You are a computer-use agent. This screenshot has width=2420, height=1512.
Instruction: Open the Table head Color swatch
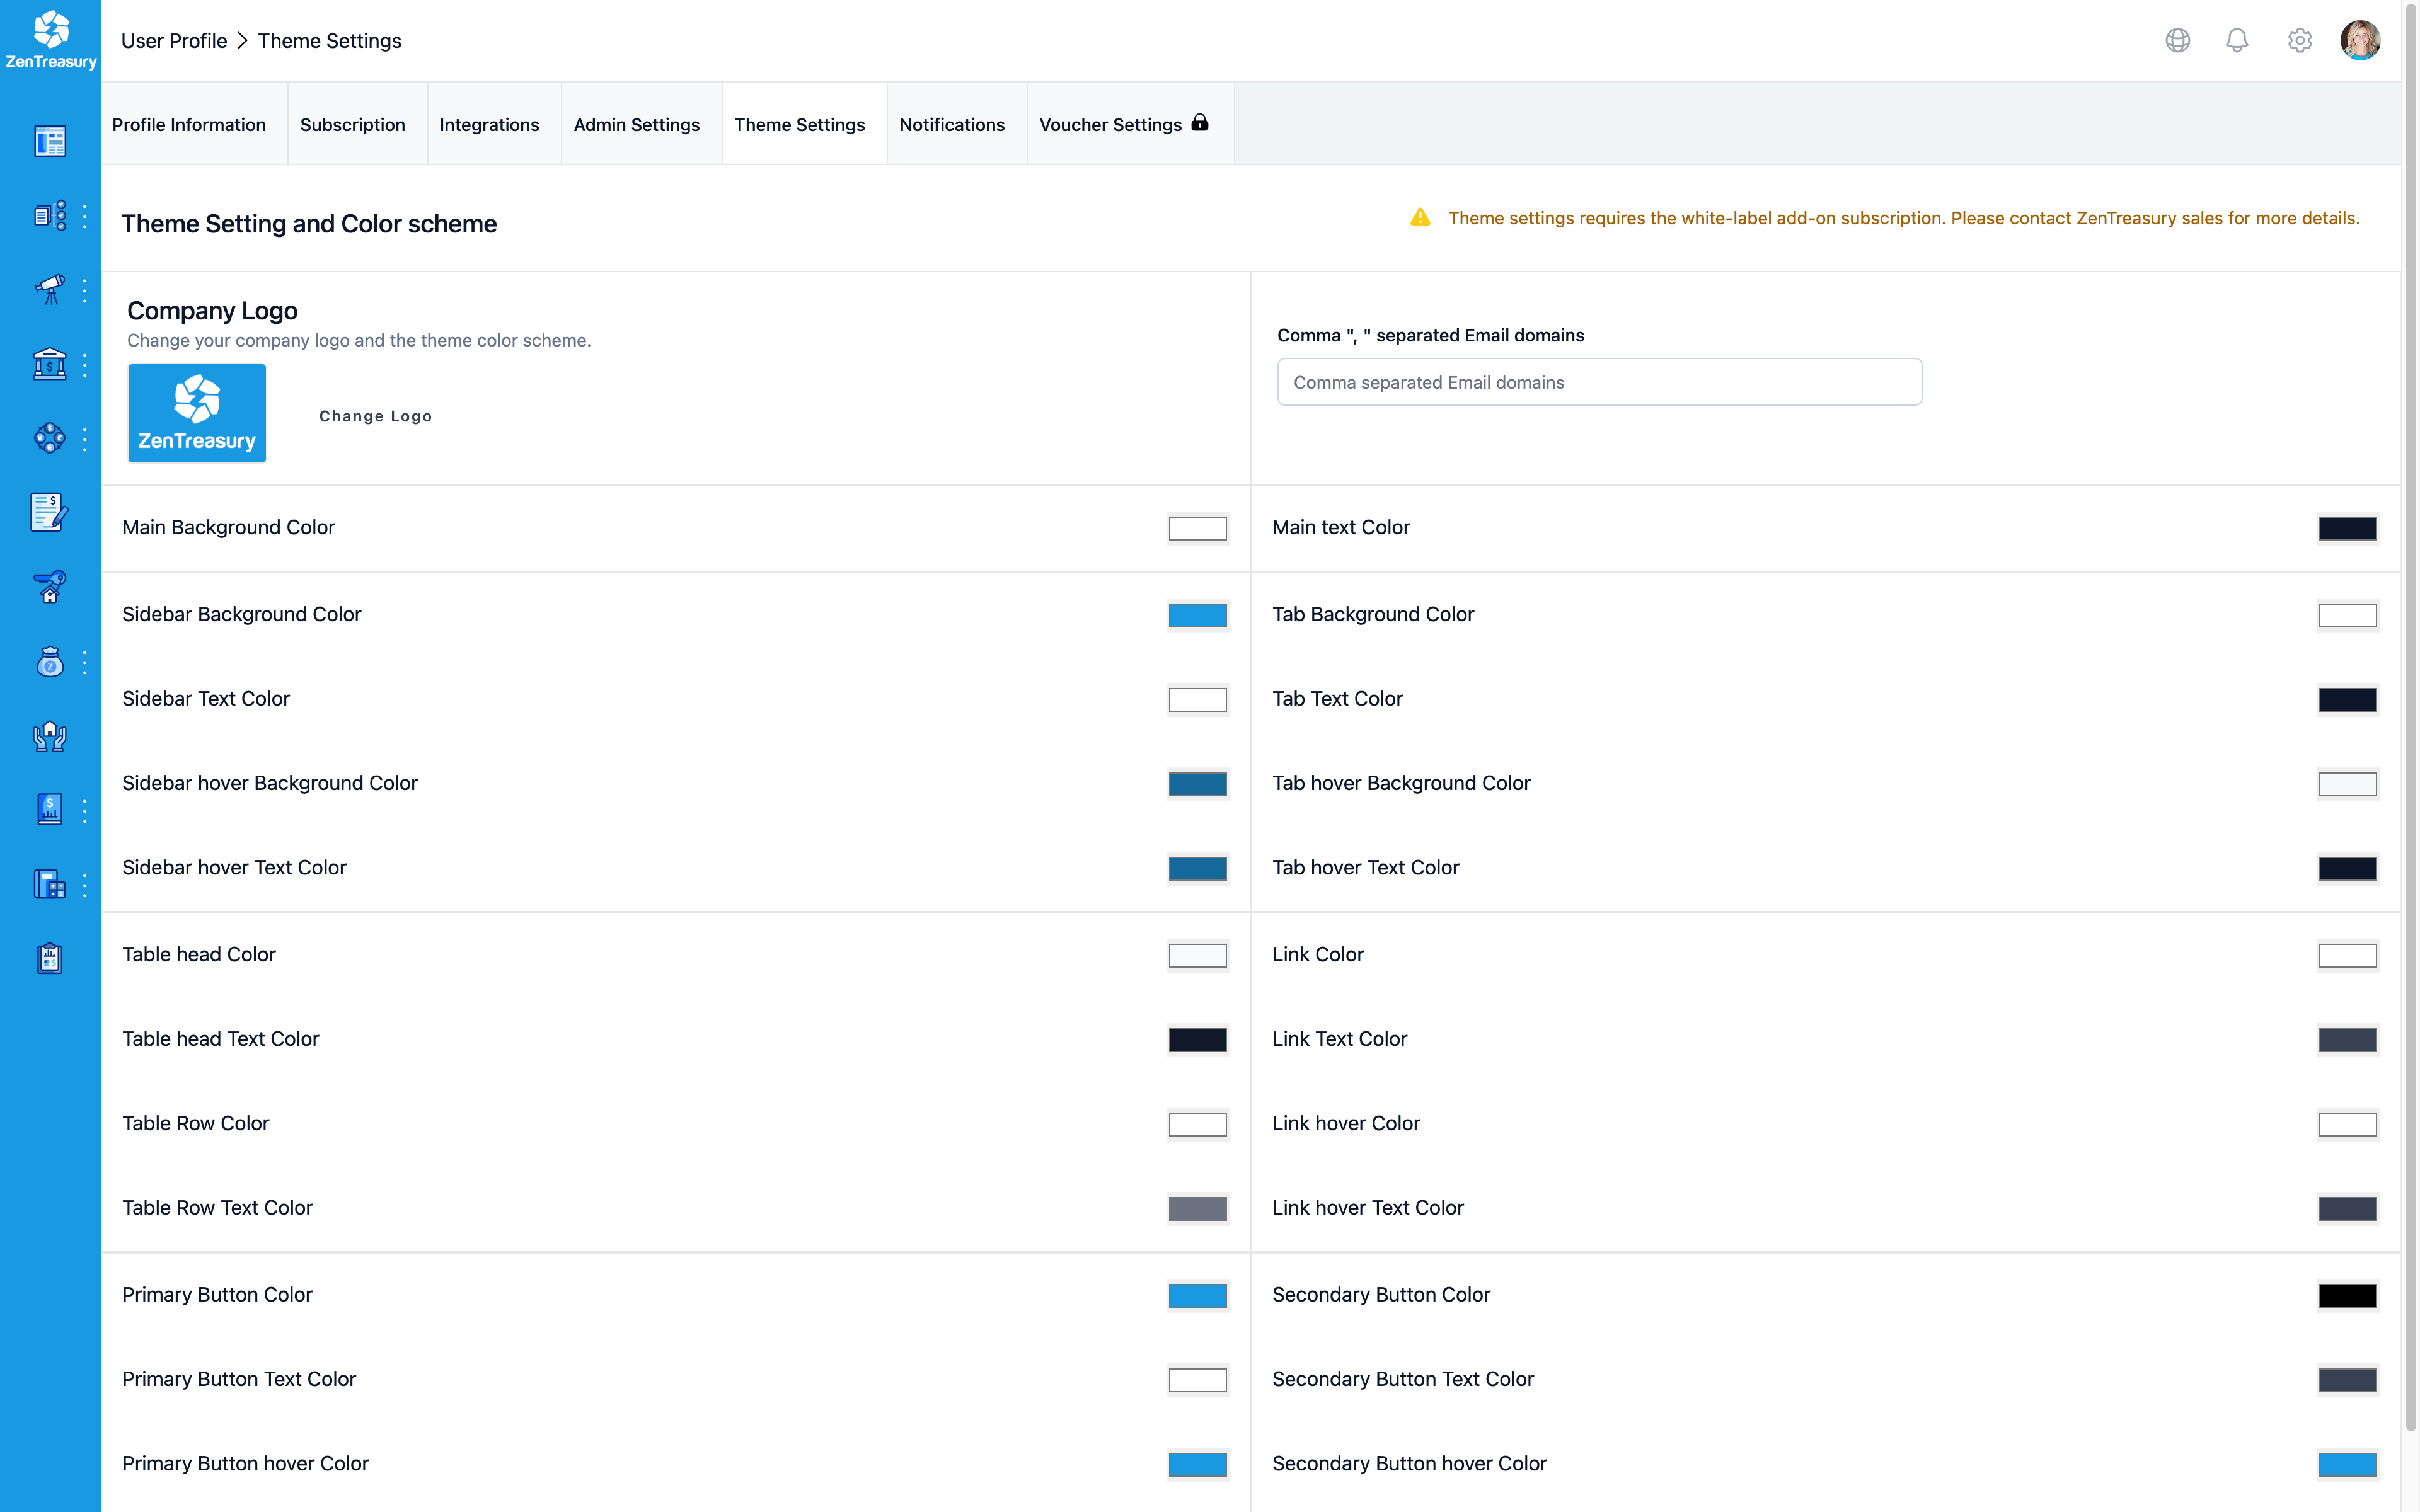pos(1197,955)
